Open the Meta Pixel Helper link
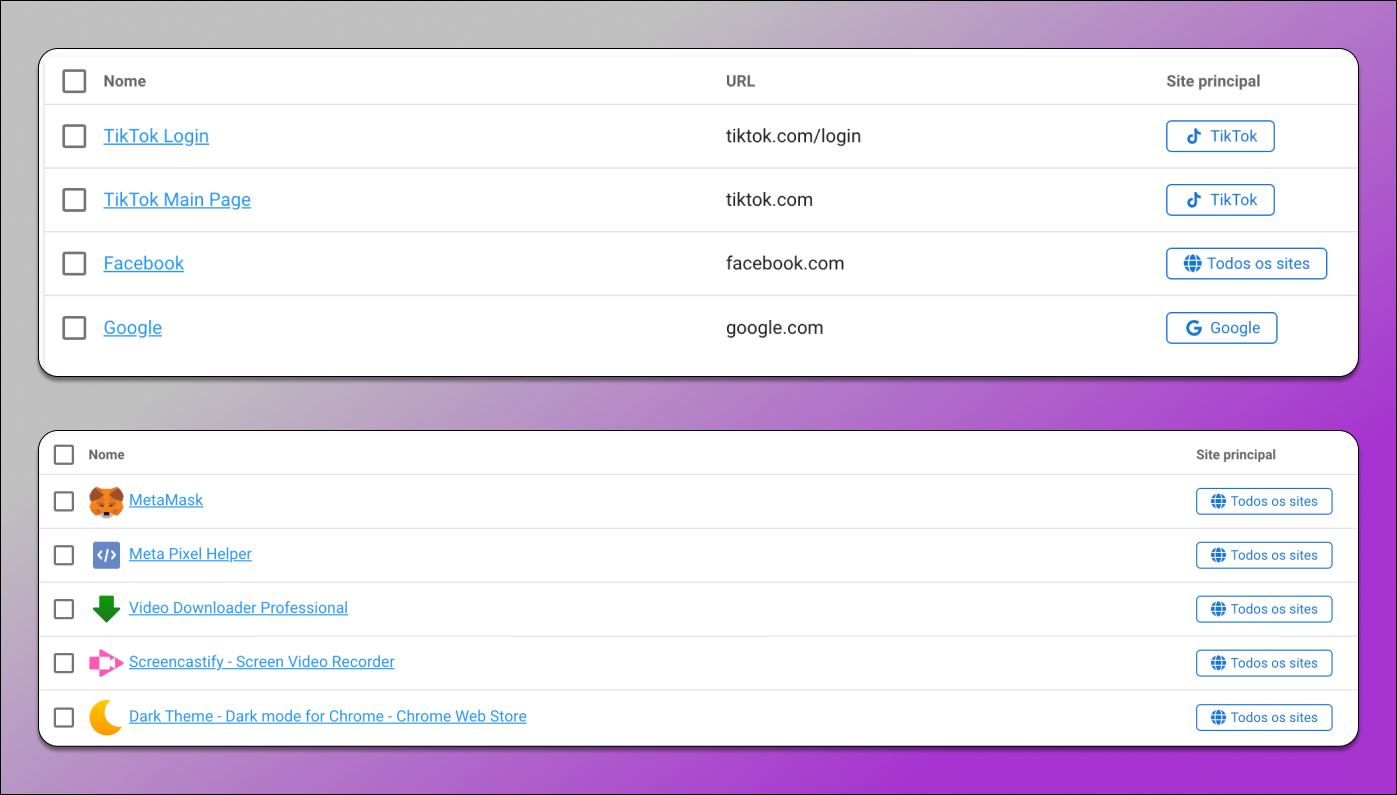 point(190,554)
